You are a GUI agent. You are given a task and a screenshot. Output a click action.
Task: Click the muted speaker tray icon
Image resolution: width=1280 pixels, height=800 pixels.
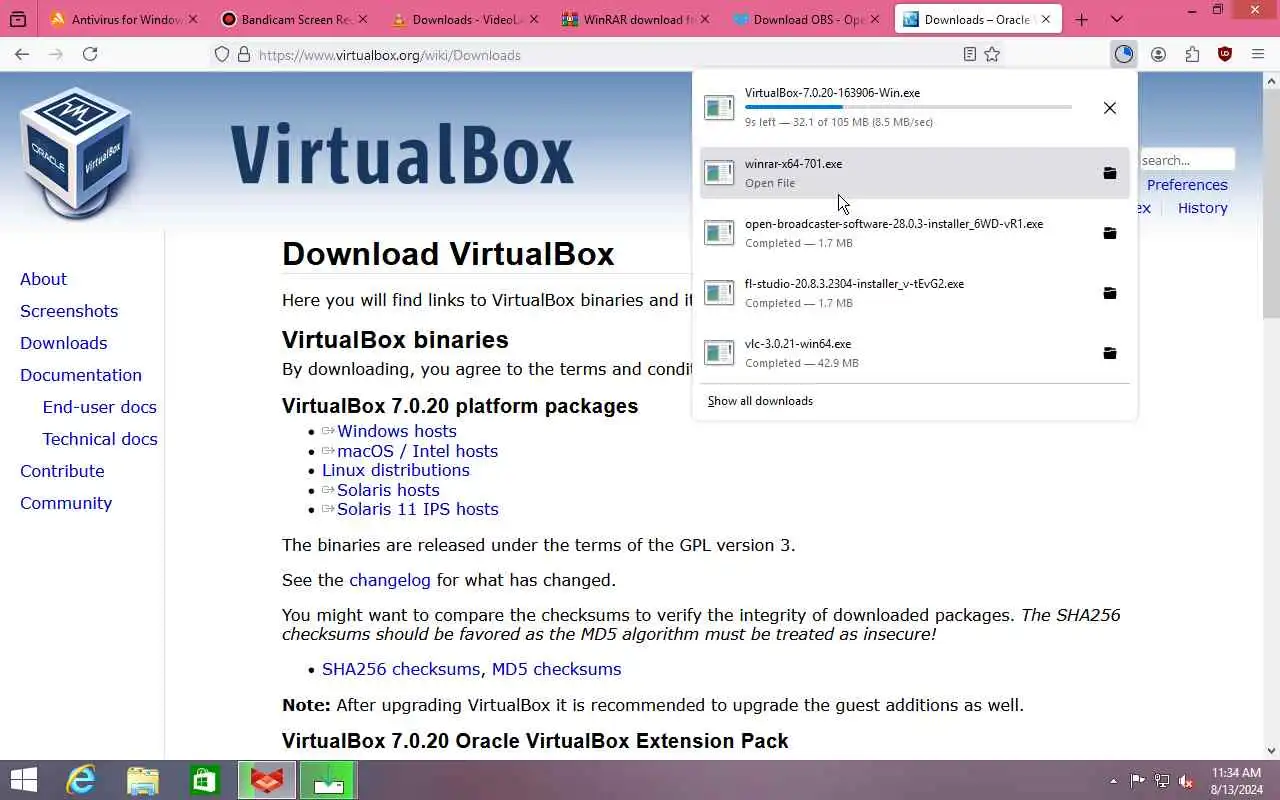tap(1186, 781)
